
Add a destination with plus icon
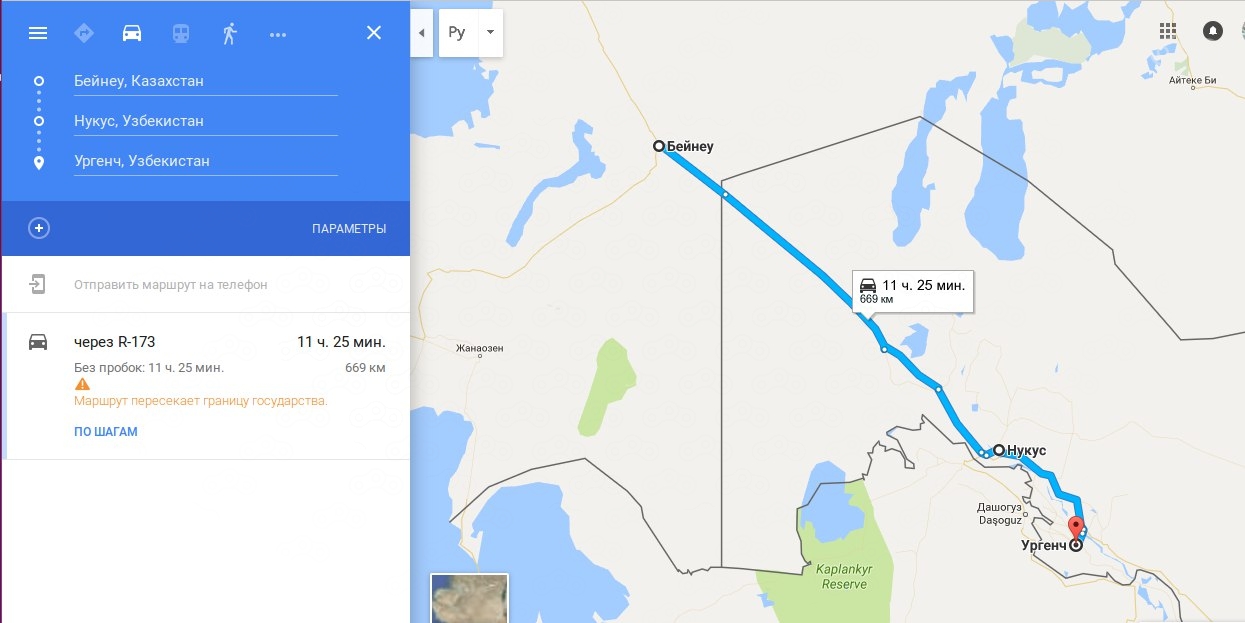click(39, 228)
